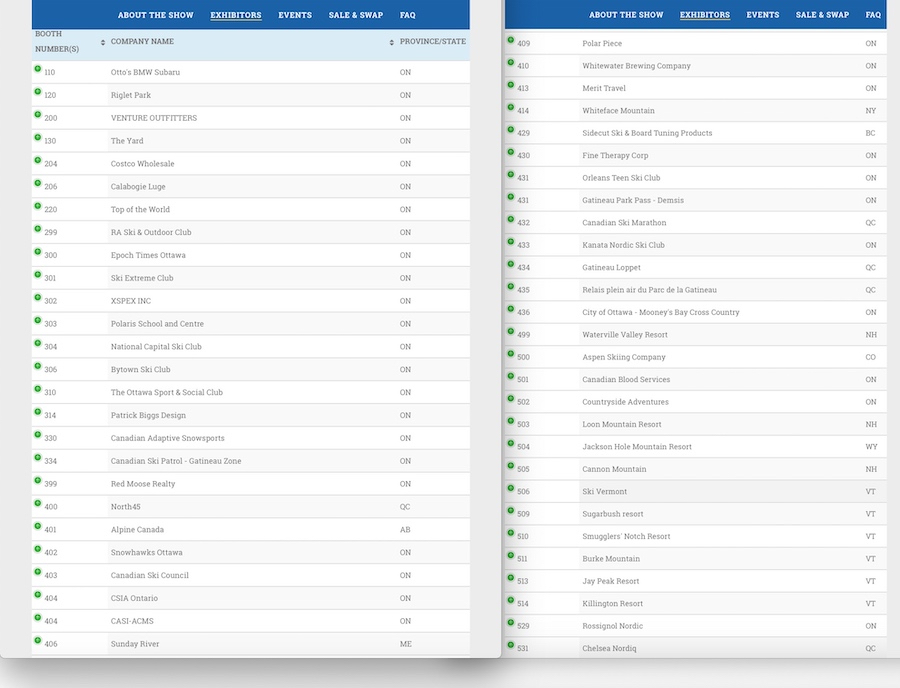This screenshot has width=900, height=688.
Task: Select Rossignol Nordic entry
Action: point(612,626)
